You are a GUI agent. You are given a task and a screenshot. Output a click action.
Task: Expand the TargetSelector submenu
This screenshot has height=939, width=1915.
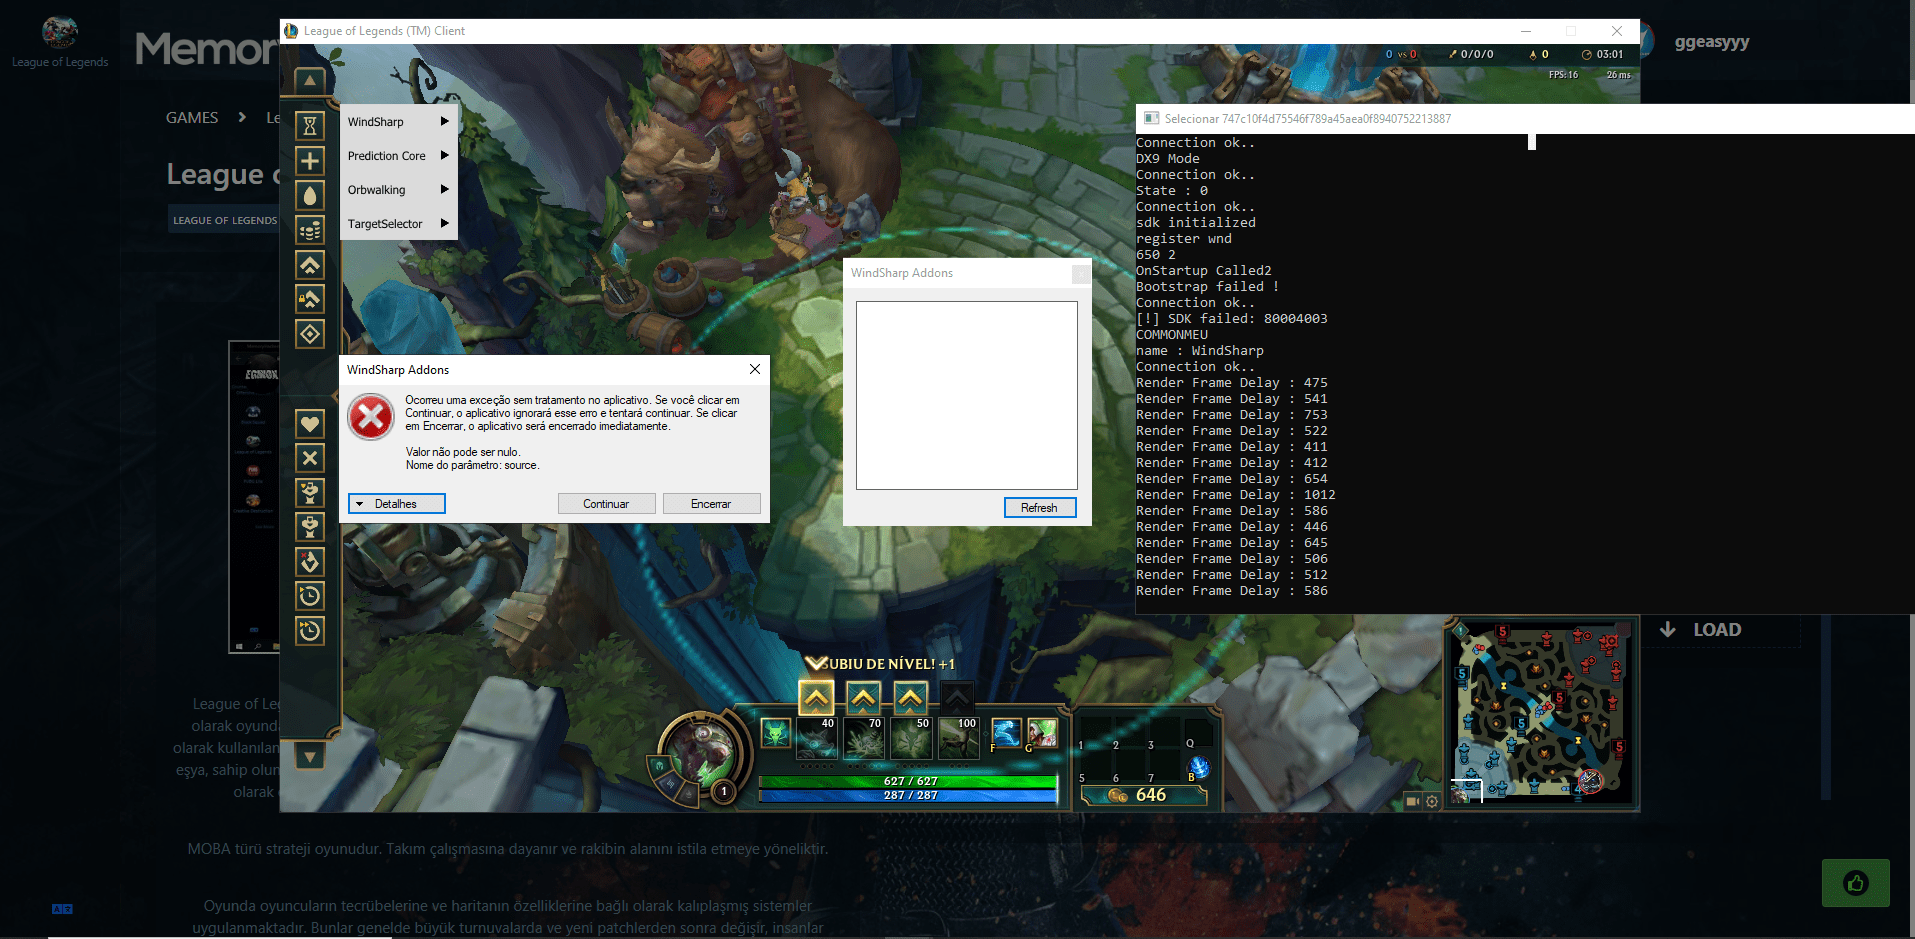click(x=399, y=224)
